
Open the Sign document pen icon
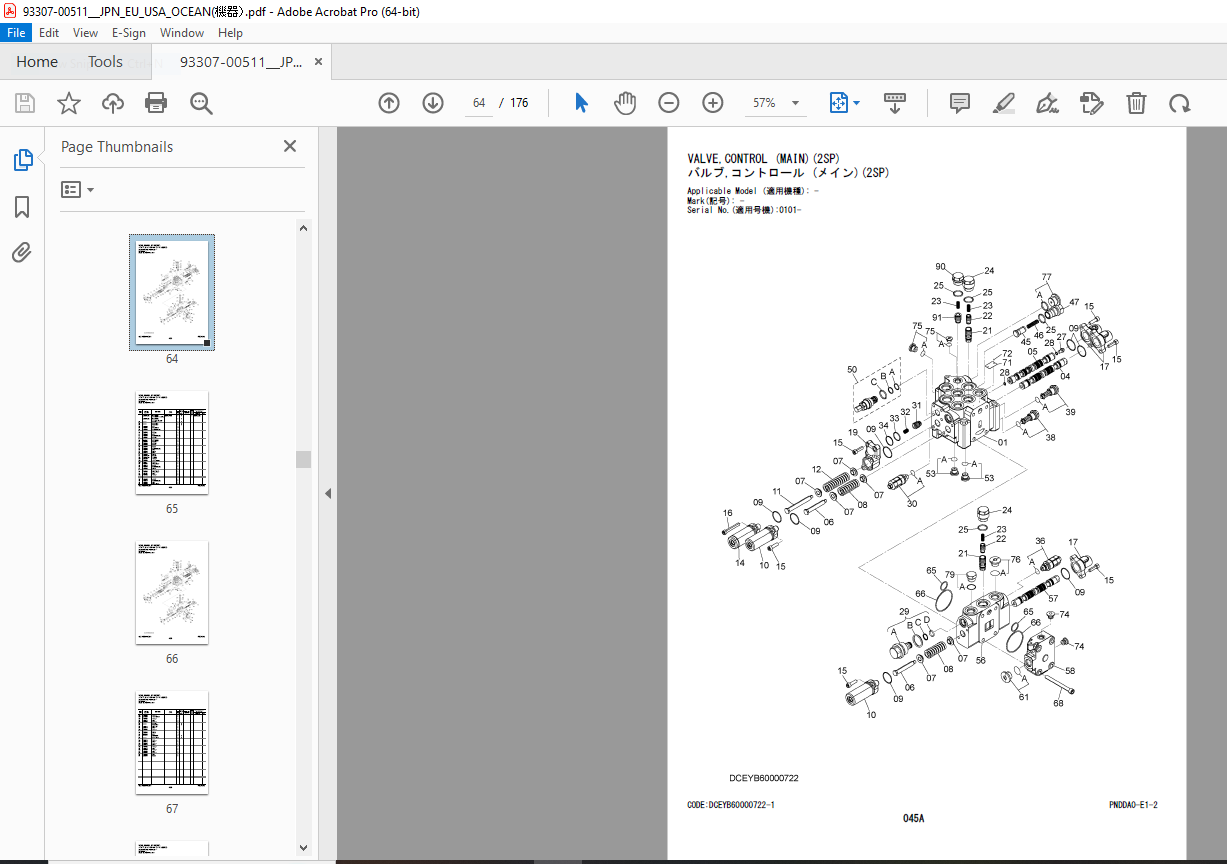click(x=1047, y=103)
